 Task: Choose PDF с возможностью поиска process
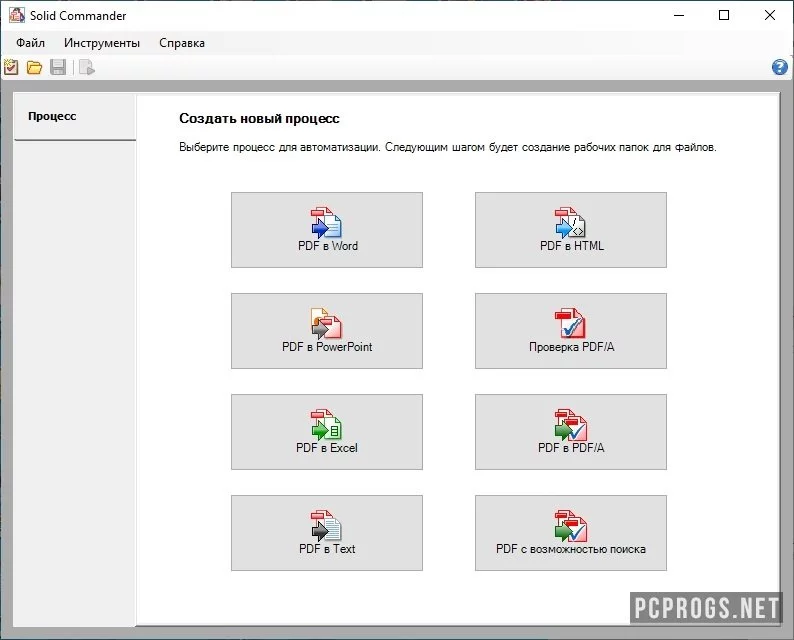pyautogui.click(x=571, y=533)
